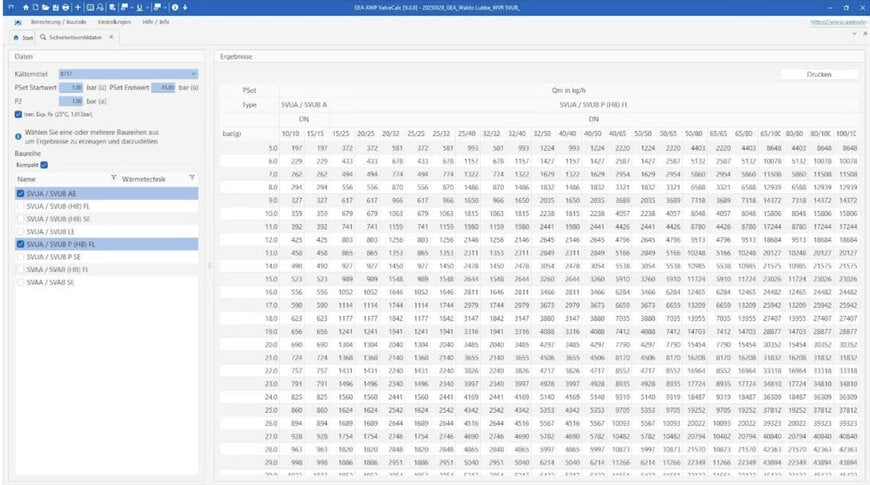This screenshot has height=485, width=870.
Task: Click the round info icon in title toolbar
Action: [175, 8]
